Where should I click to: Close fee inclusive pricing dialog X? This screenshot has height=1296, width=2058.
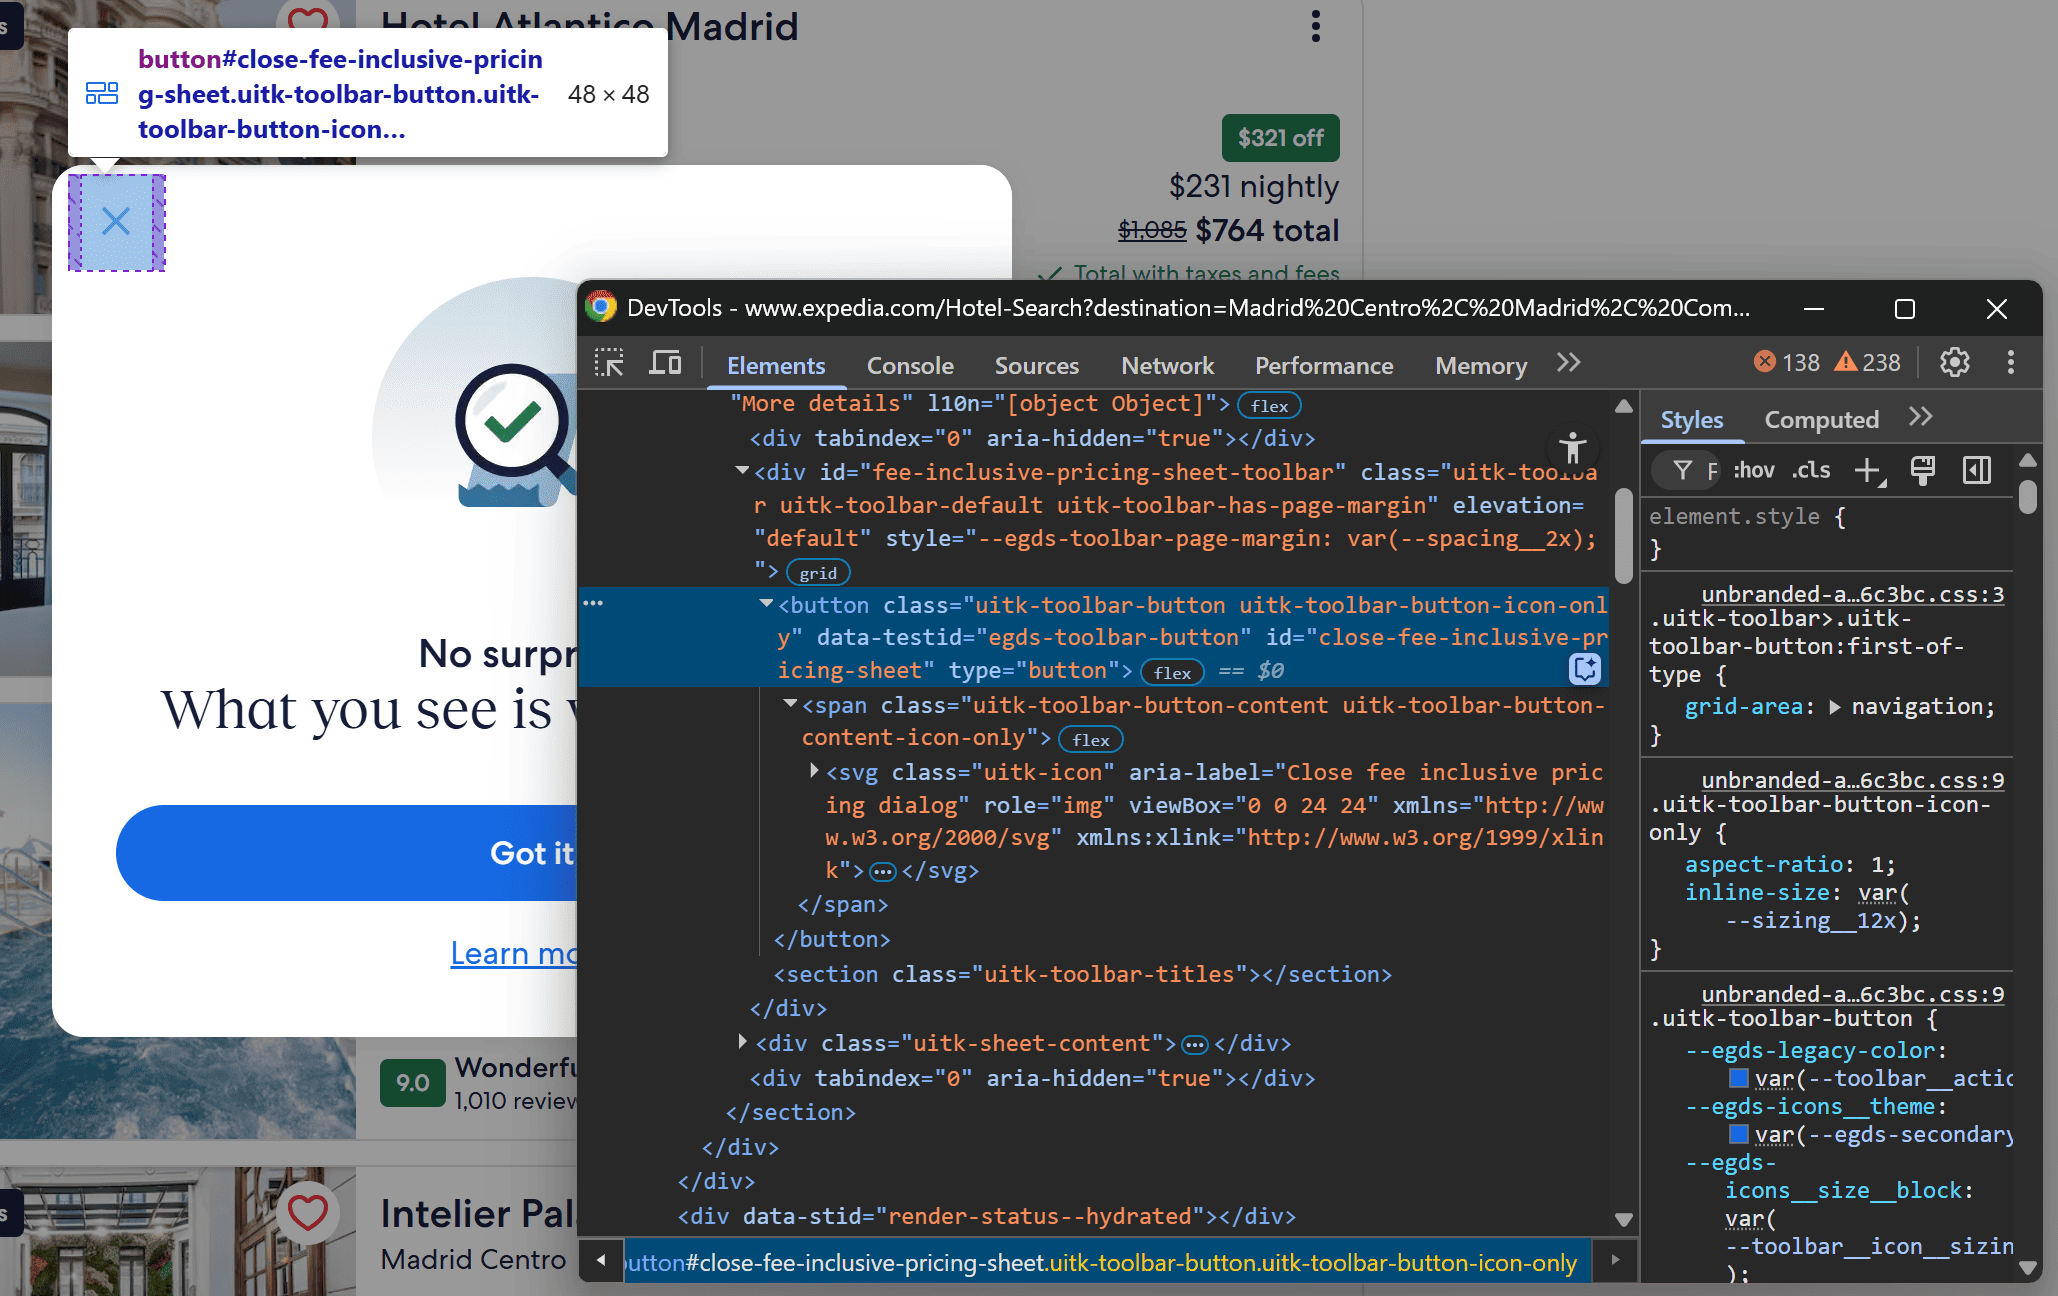pos(116,222)
